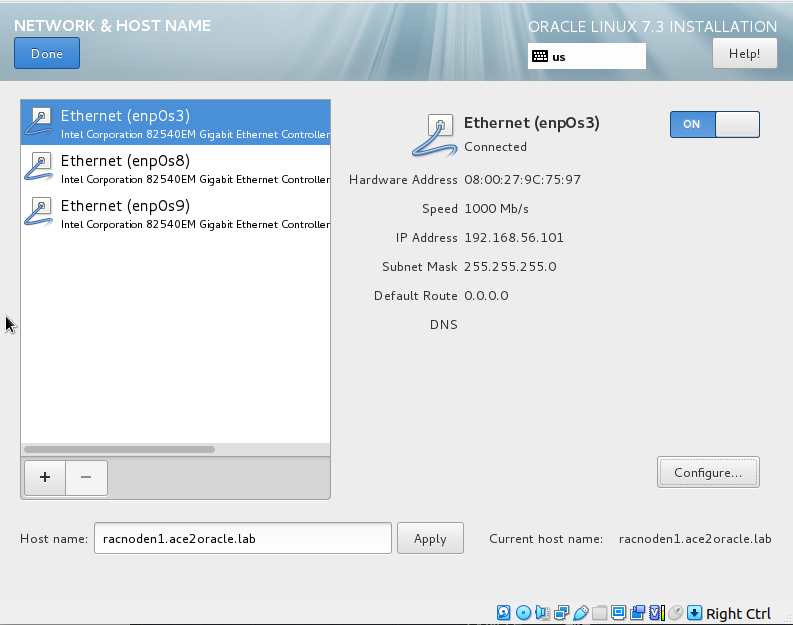Click IP address value 192.168.56.101
This screenshot has width=793, height=625.
tap(514, 238)
